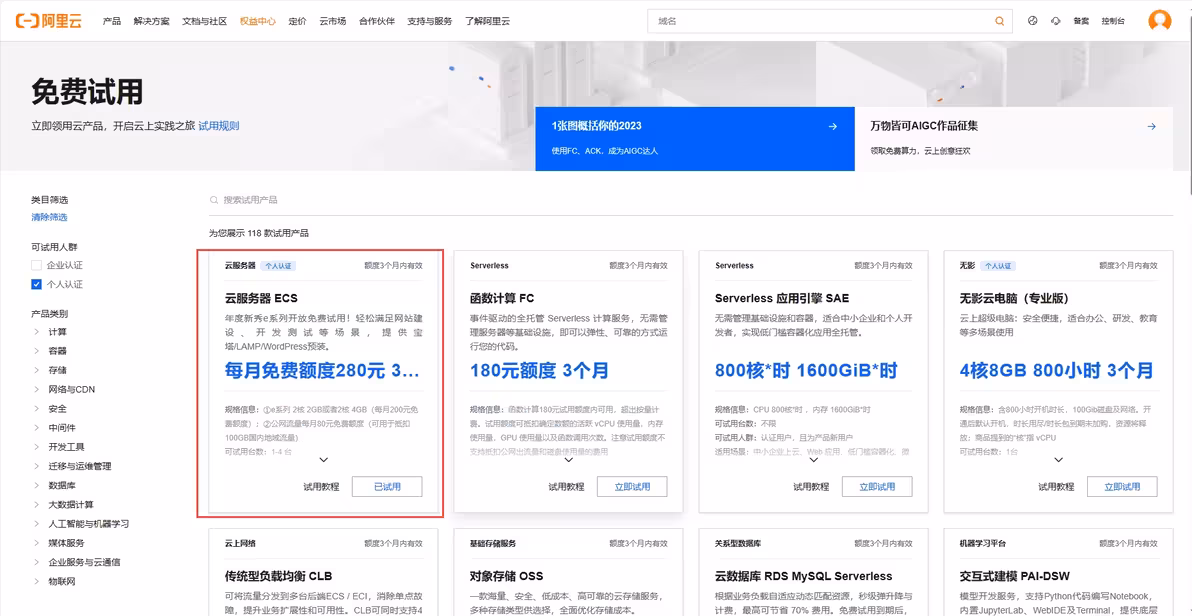Open 试用教程 for 云服务器 ECS
The height and width of the screenshot is (616, 1192).
321,487
